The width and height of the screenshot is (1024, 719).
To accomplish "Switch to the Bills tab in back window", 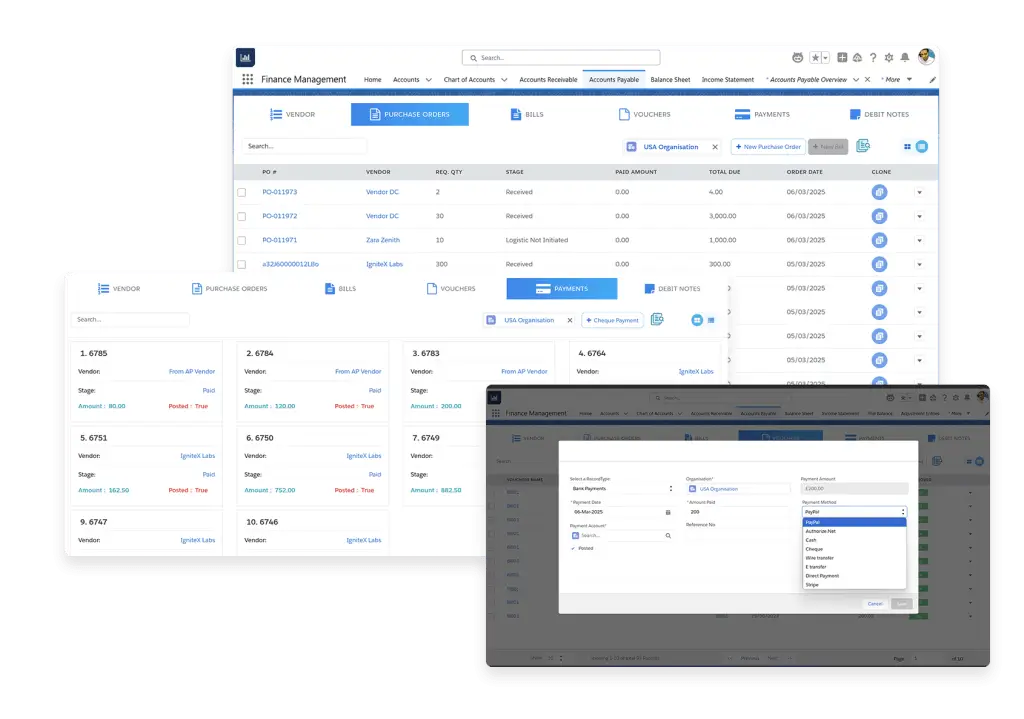I will pos(526,114).
